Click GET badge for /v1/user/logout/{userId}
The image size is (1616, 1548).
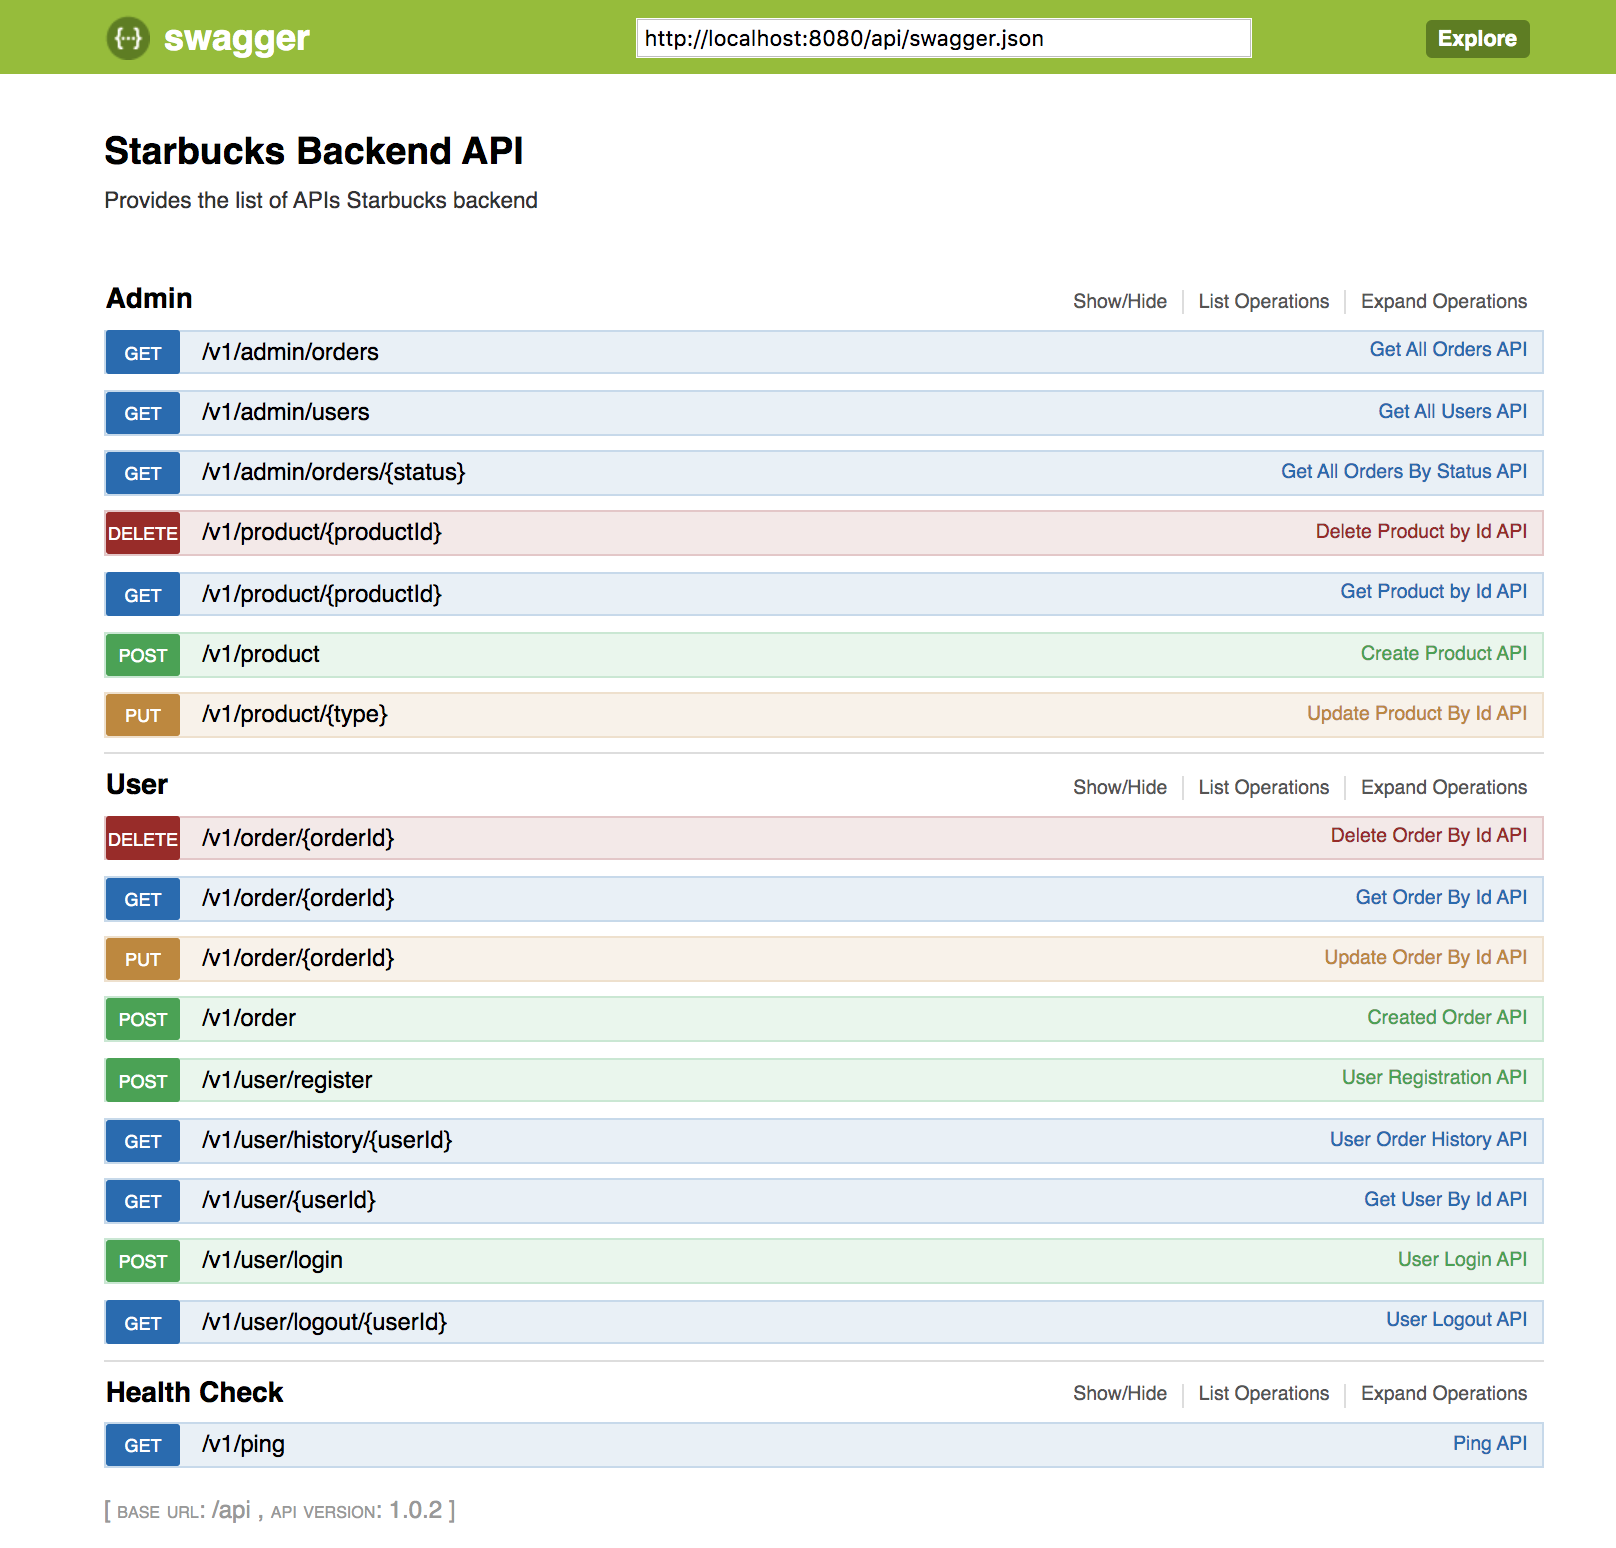[x=143, y=1323]
